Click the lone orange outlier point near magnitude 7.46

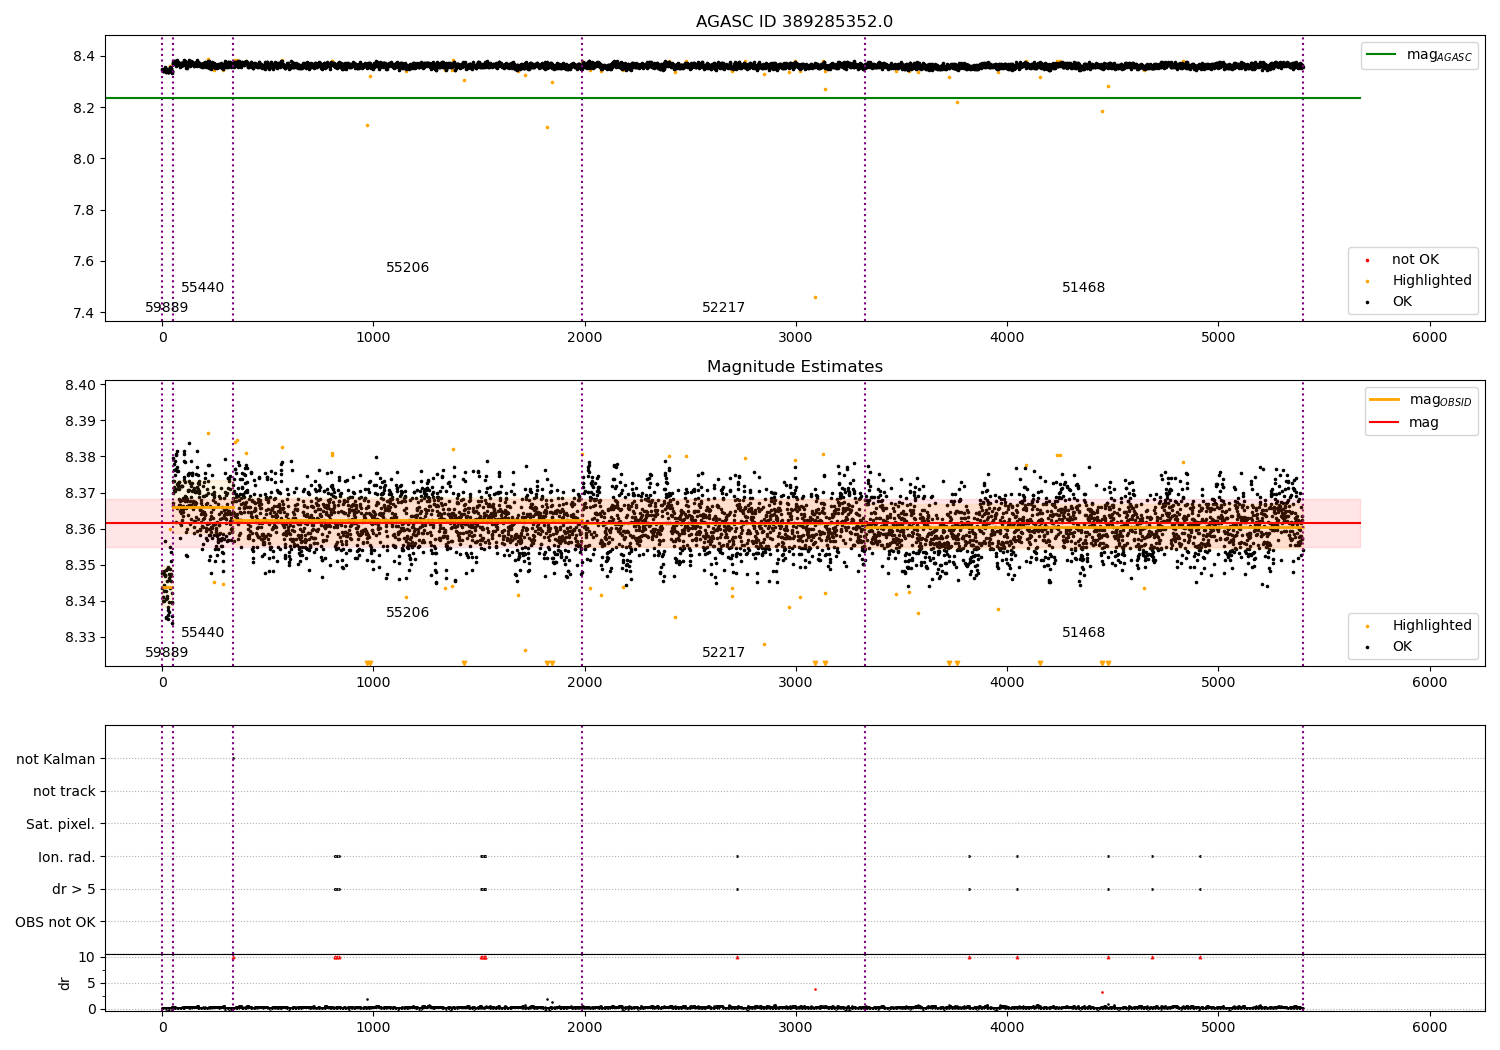[815, 297]
